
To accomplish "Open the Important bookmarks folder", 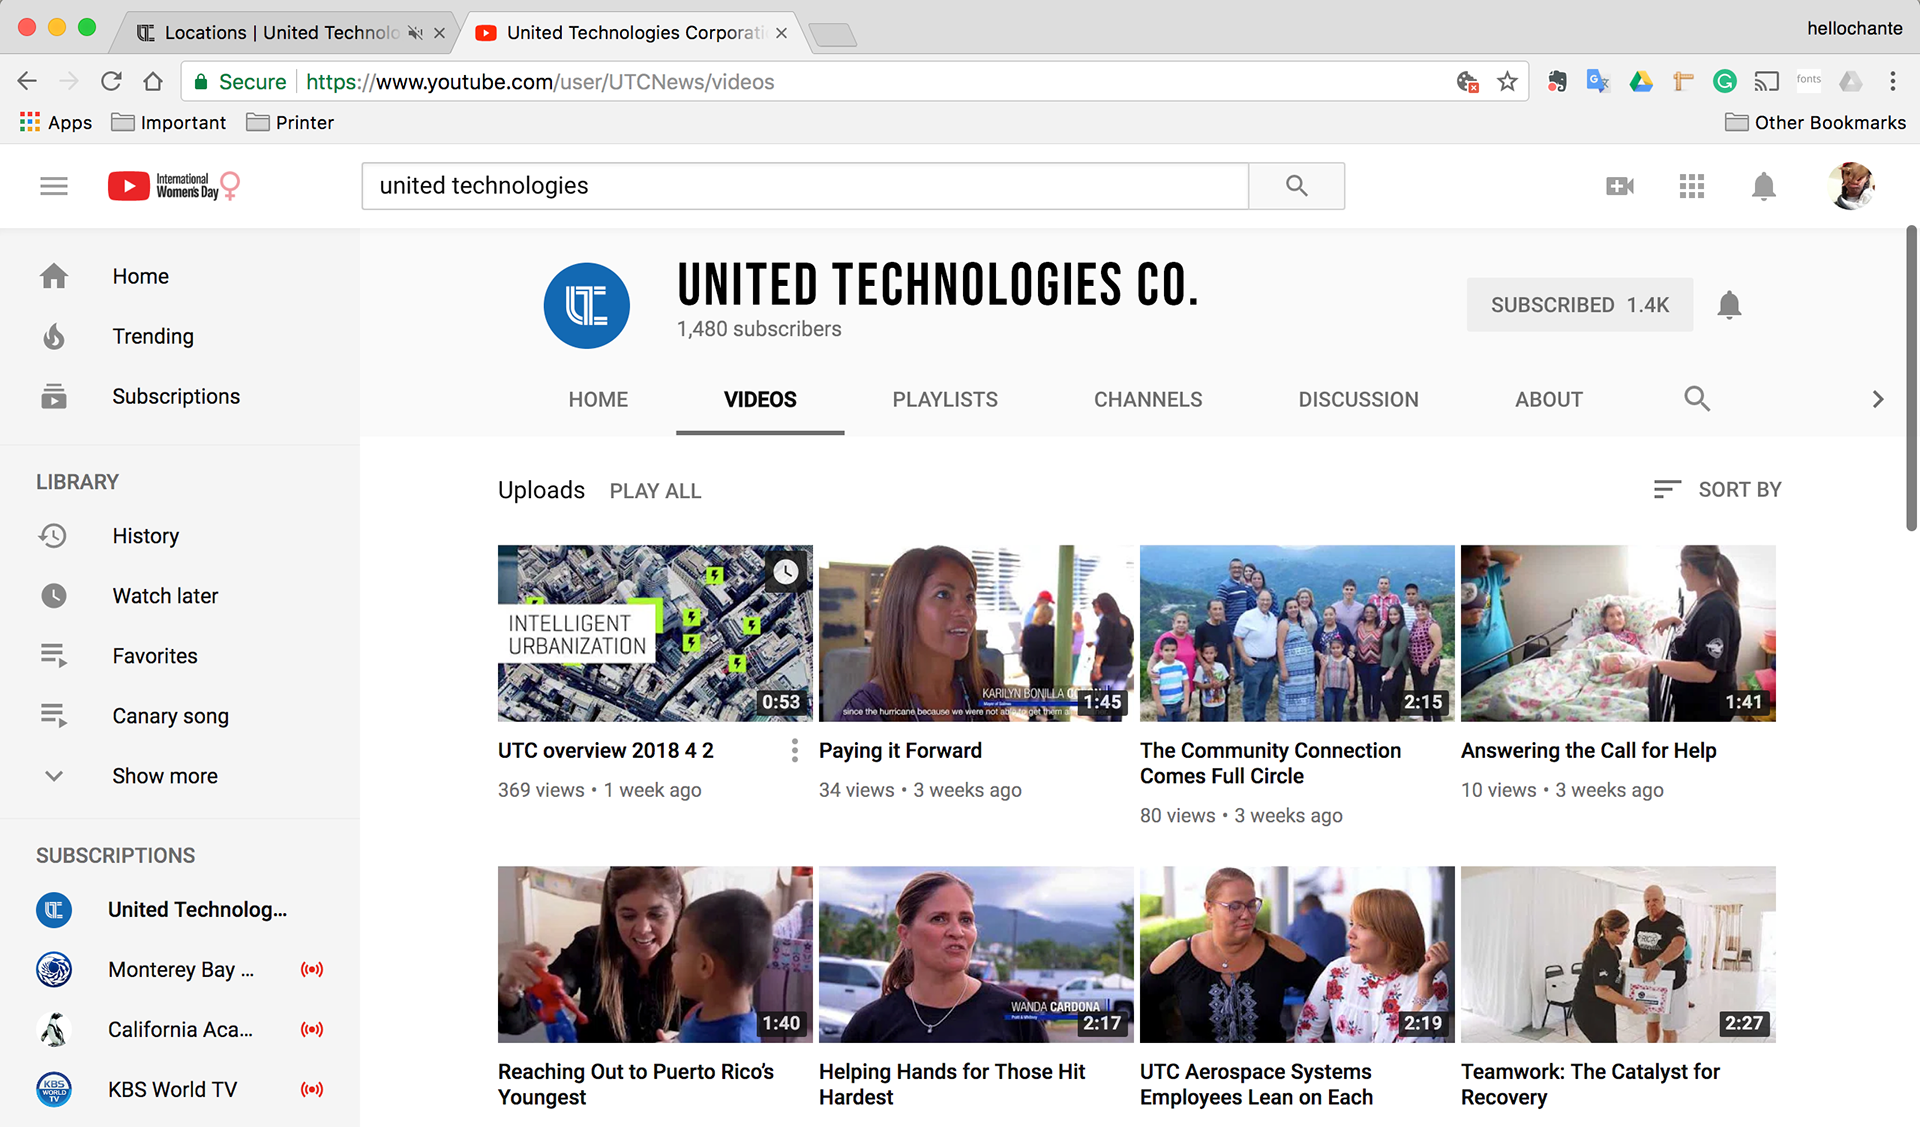I will [x=169, y=122].
